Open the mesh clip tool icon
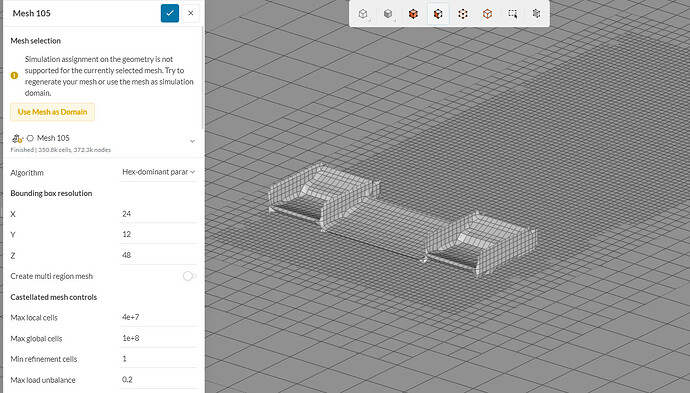Viewport: 690px width, 393px height. pos(536,14)
